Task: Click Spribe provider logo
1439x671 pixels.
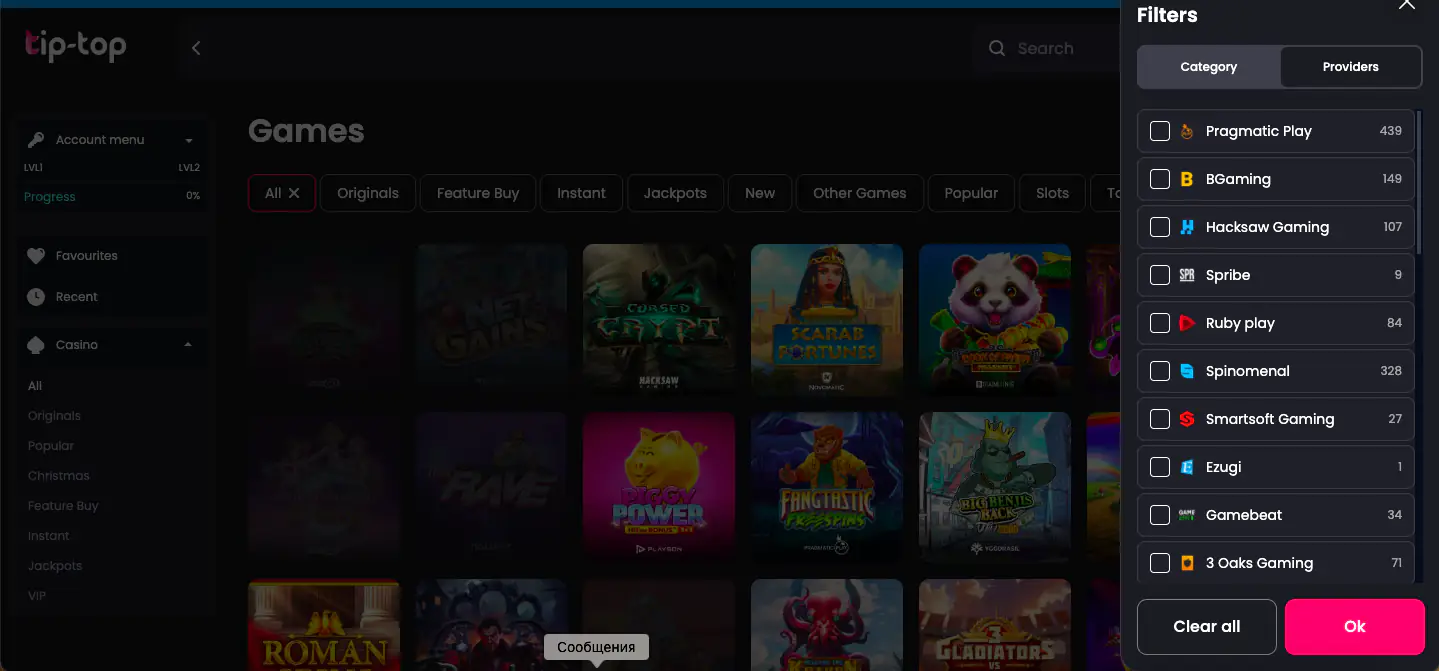Action: click(x=1187, y=275)
